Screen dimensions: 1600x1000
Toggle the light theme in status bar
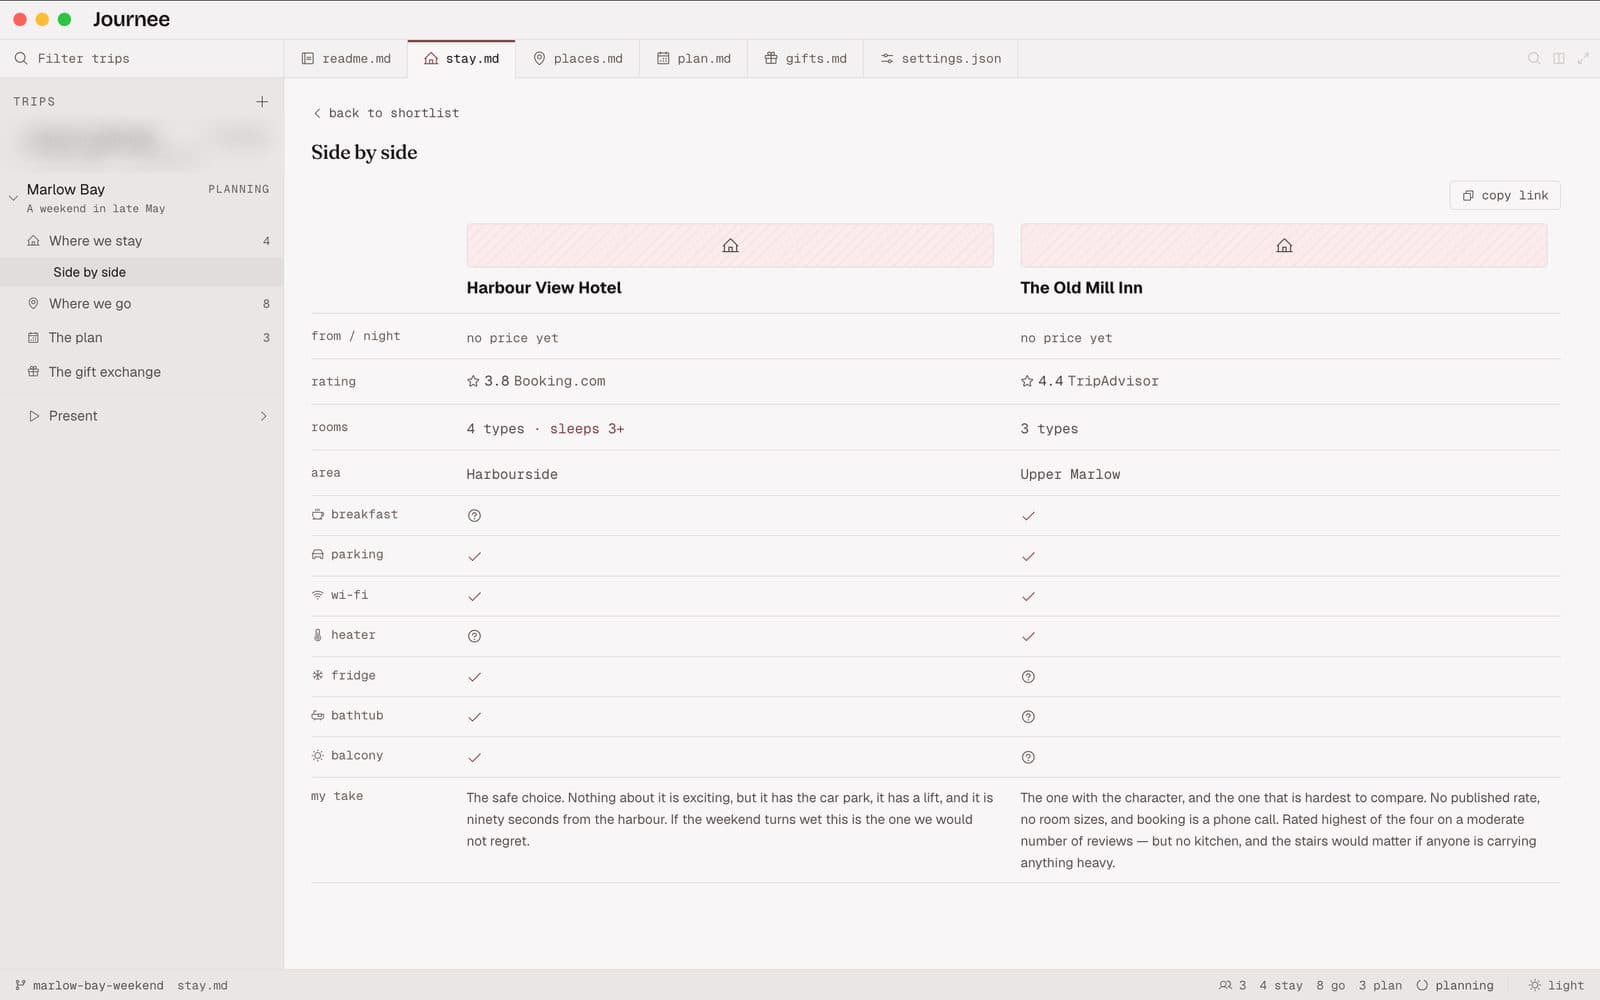(x=1556, y=985)
